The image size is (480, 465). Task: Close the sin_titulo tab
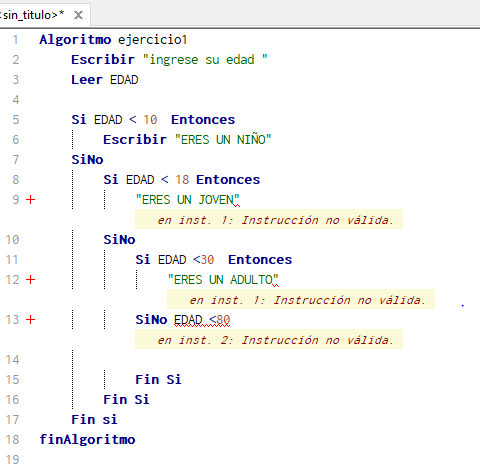coord(78,15)
